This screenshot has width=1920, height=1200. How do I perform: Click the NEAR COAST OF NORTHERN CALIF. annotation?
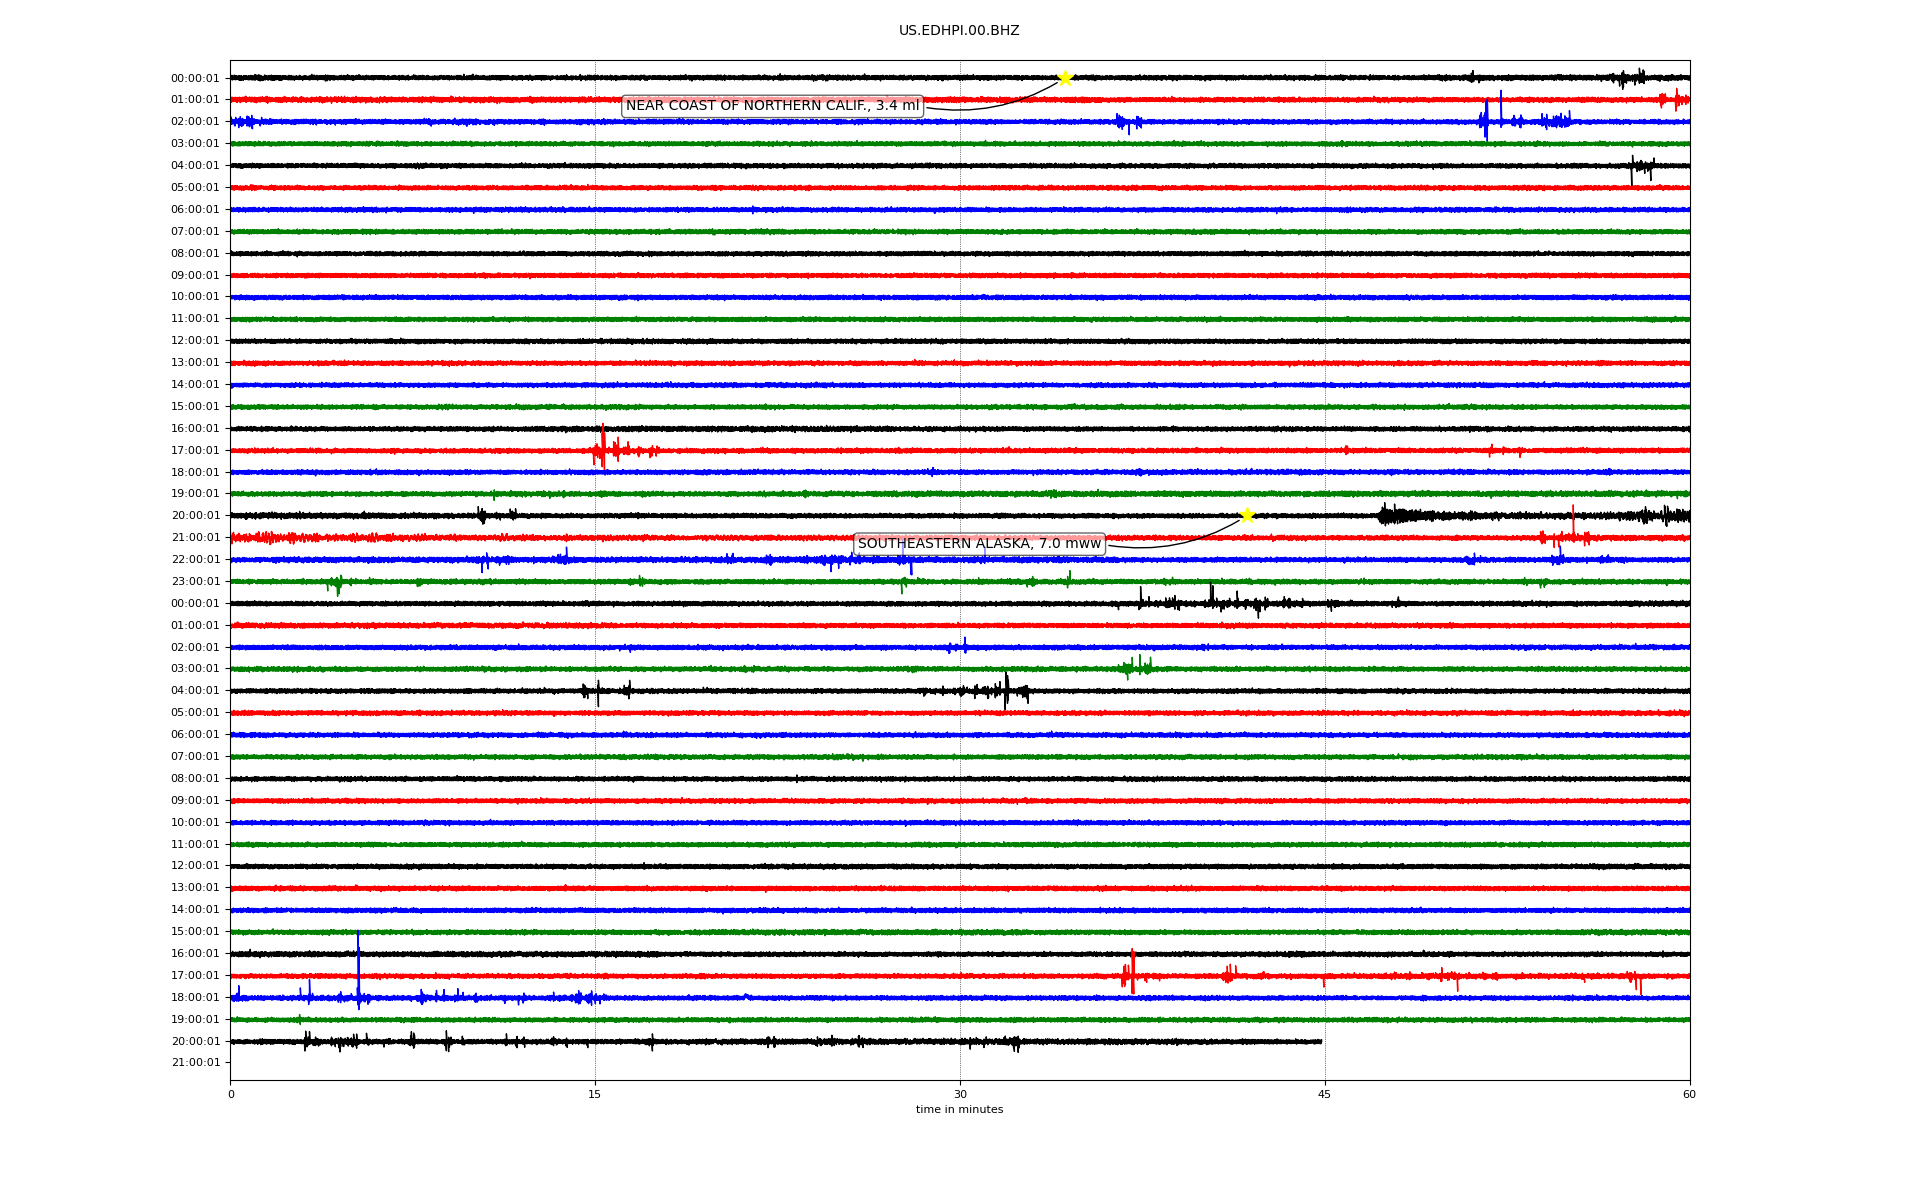772,106
